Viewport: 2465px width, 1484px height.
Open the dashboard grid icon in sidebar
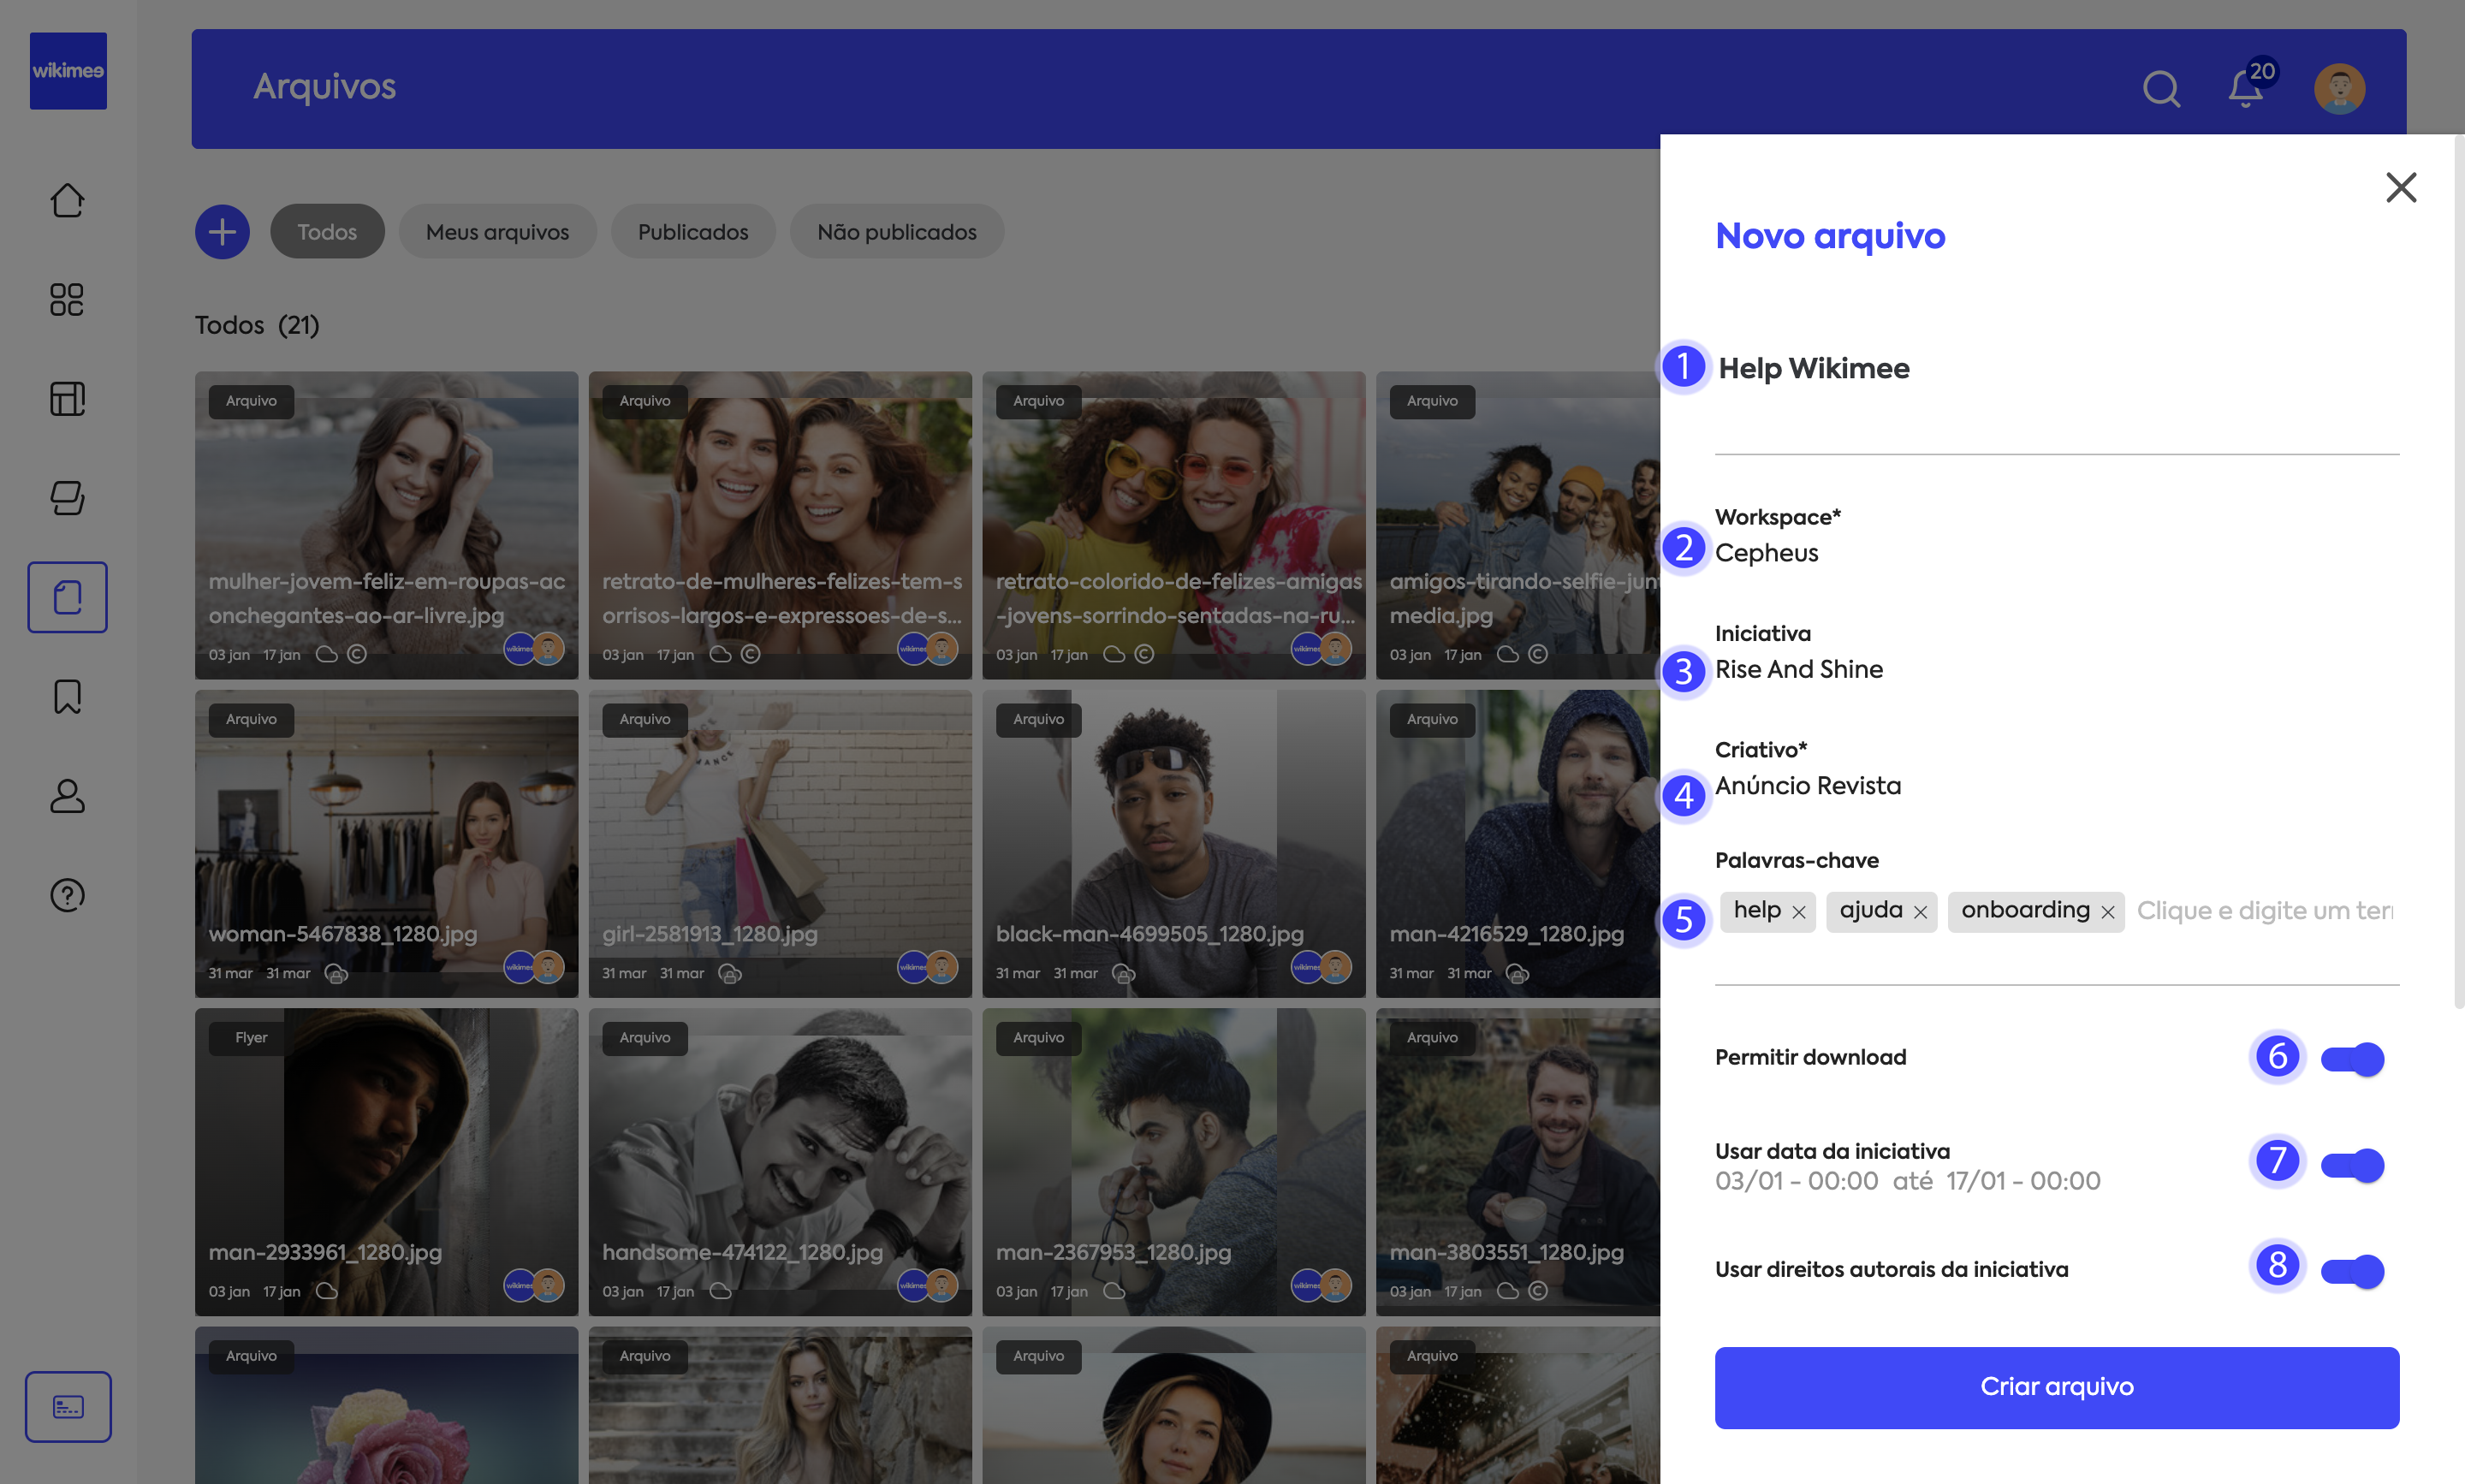tap(67, 299)
